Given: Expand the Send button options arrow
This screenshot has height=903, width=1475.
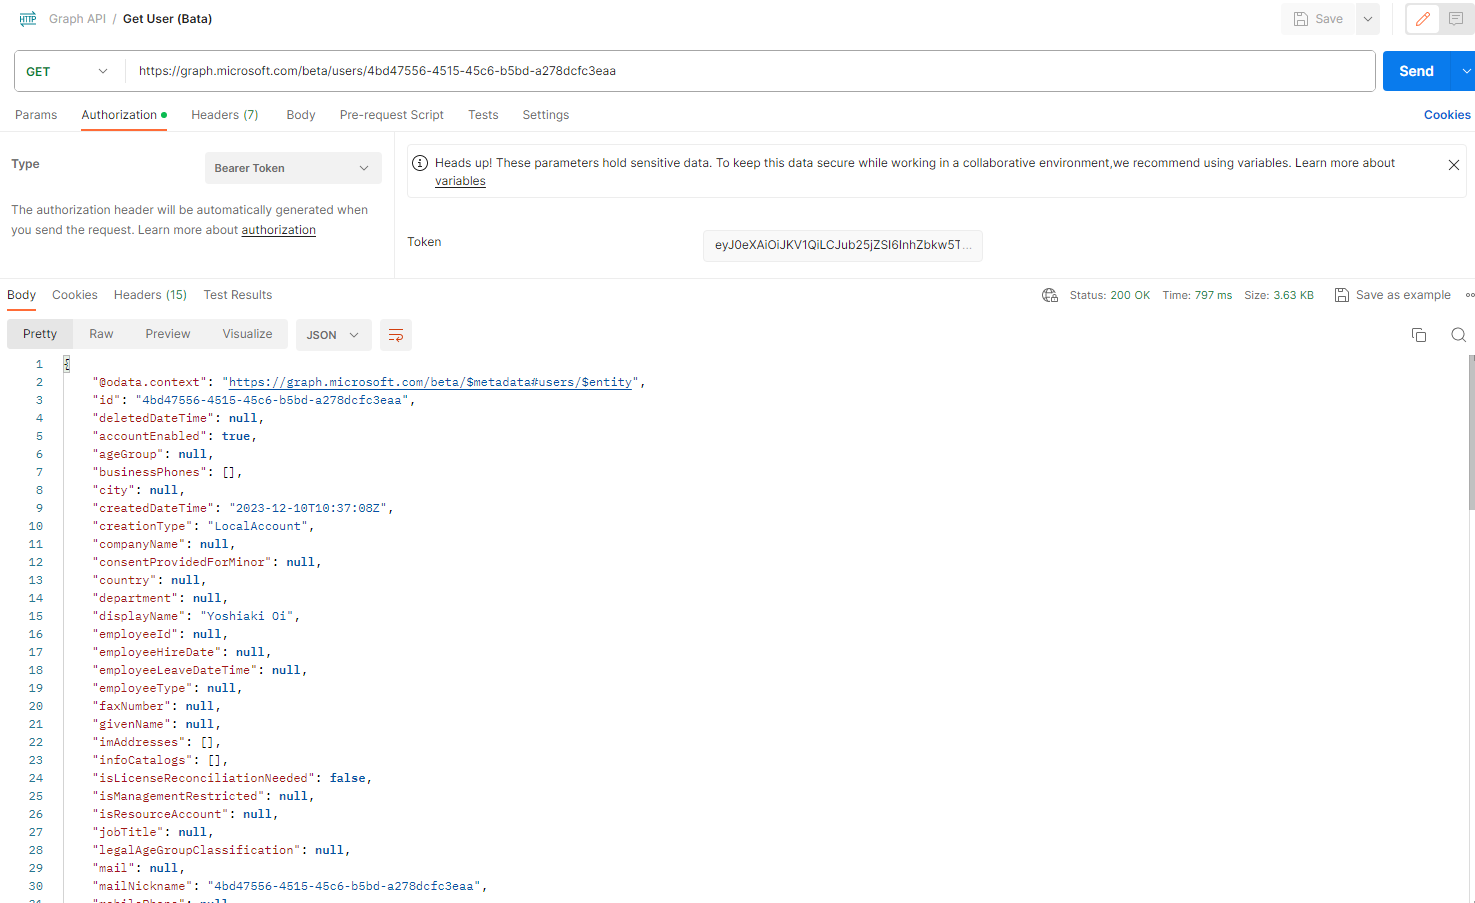Looking at the screenshot, I should [1466, 71].
